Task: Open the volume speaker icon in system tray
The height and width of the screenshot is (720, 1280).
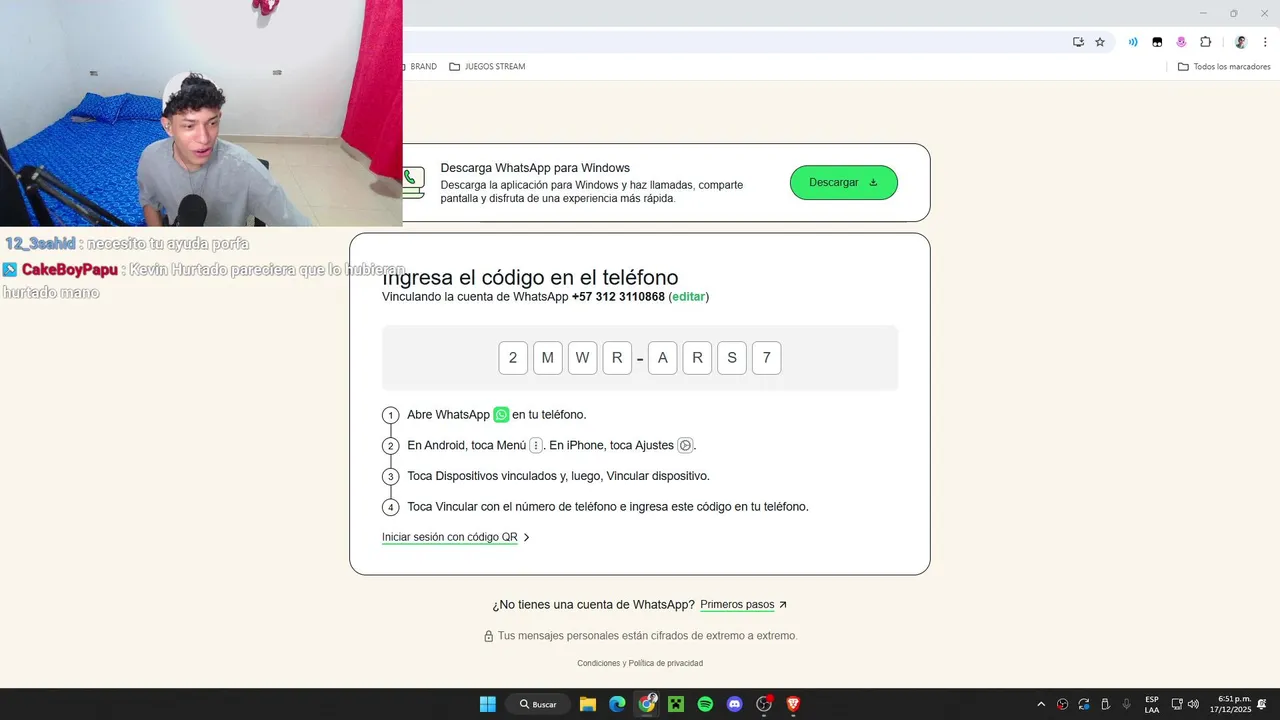Action: [x=1193, y=704]
